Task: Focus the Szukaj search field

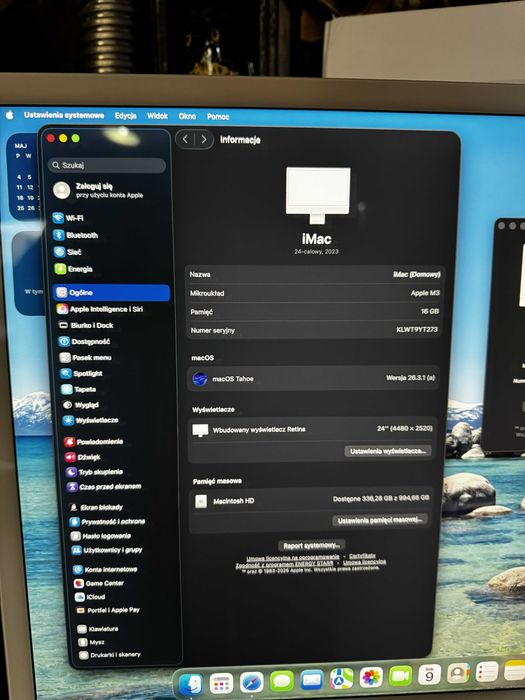Action: pyautogui.click(x=107, y=165)
